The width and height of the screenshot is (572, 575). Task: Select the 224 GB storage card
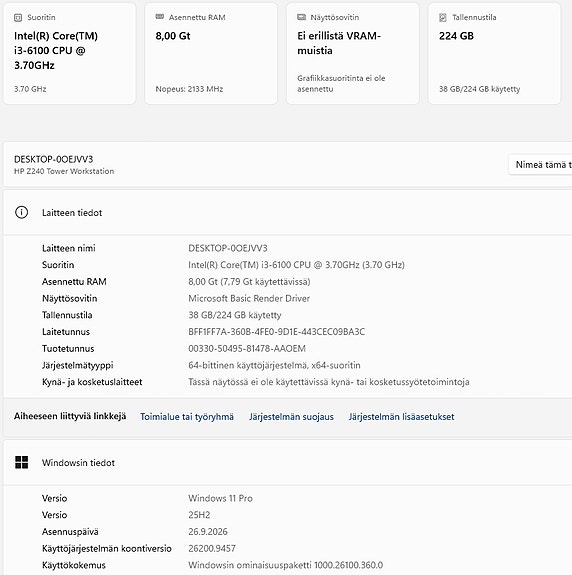[494, 54]
